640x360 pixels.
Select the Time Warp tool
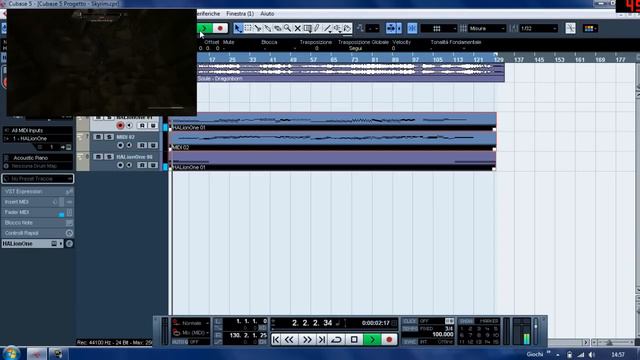(x=307, y=28)
